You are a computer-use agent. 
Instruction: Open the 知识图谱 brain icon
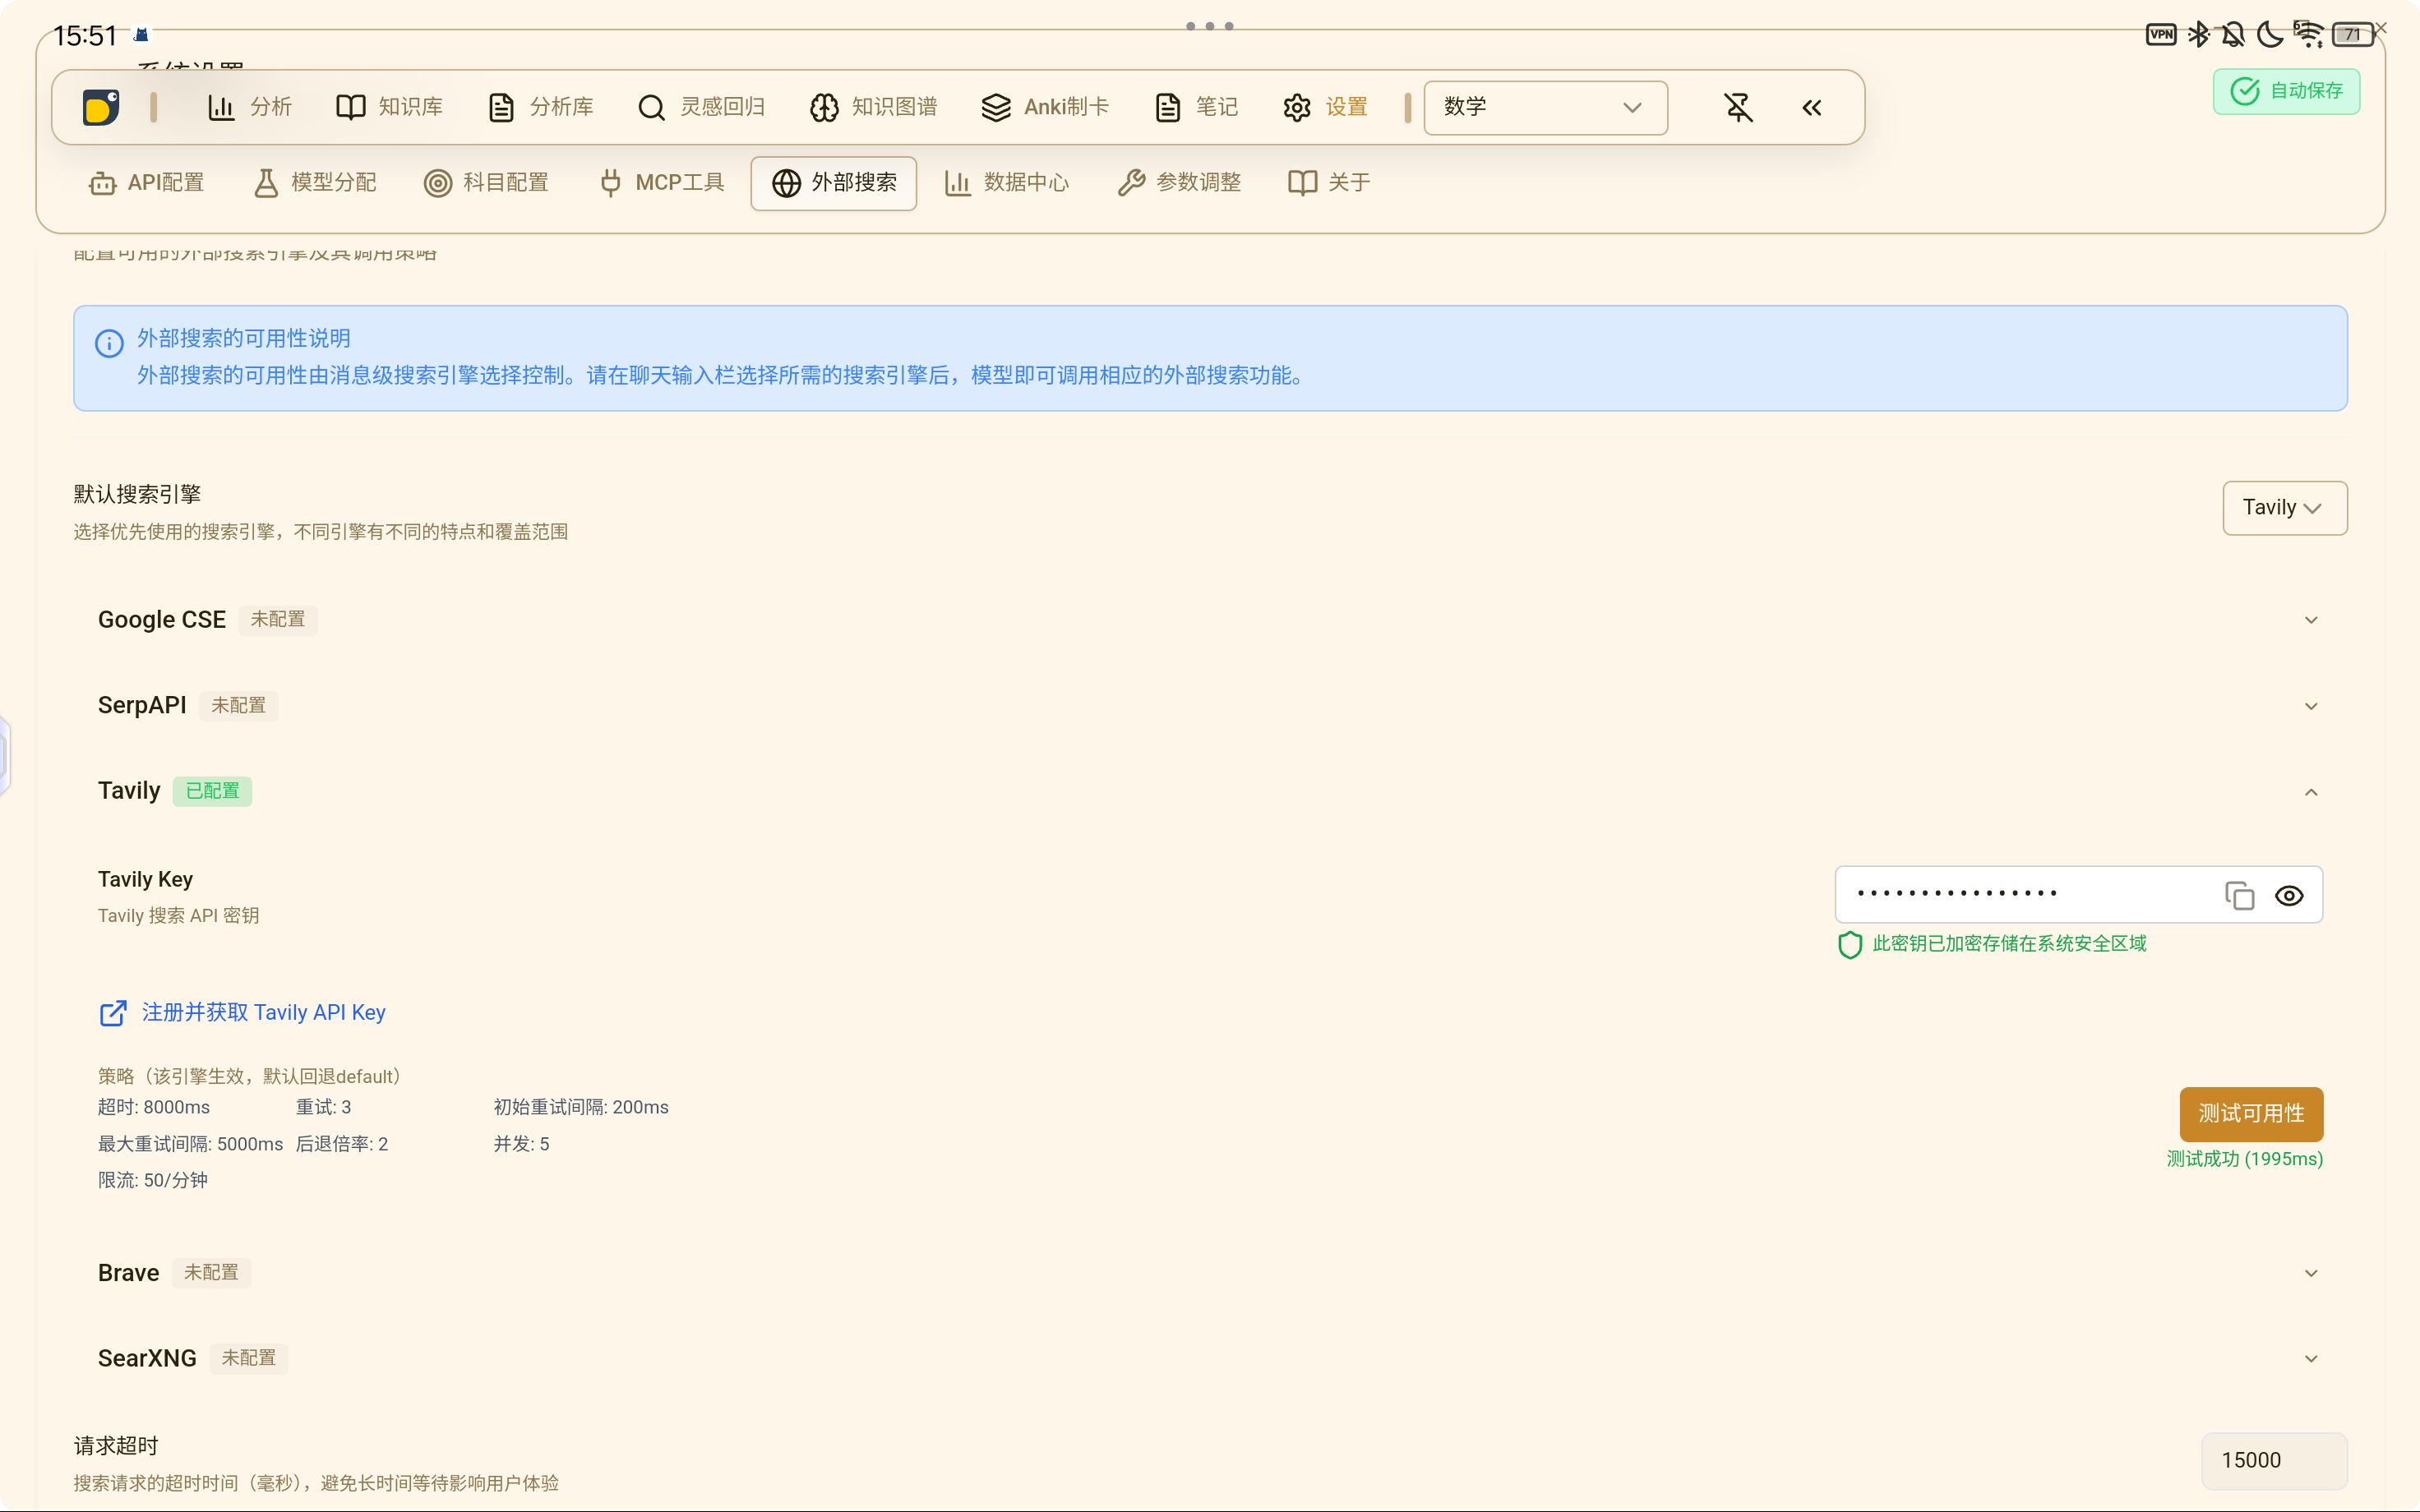click(x=824, y=107)
